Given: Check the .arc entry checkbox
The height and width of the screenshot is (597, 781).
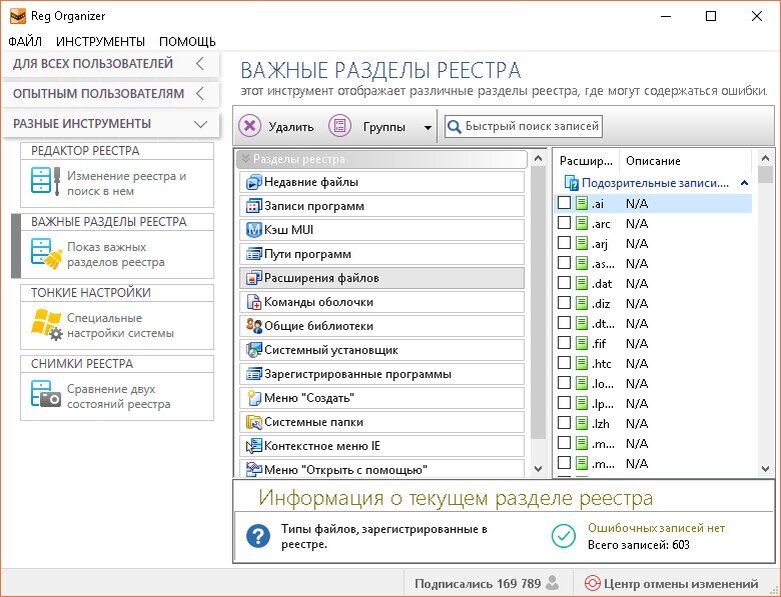Looking at the screenshot, I should pyautogui.click(x=564, y=223).
